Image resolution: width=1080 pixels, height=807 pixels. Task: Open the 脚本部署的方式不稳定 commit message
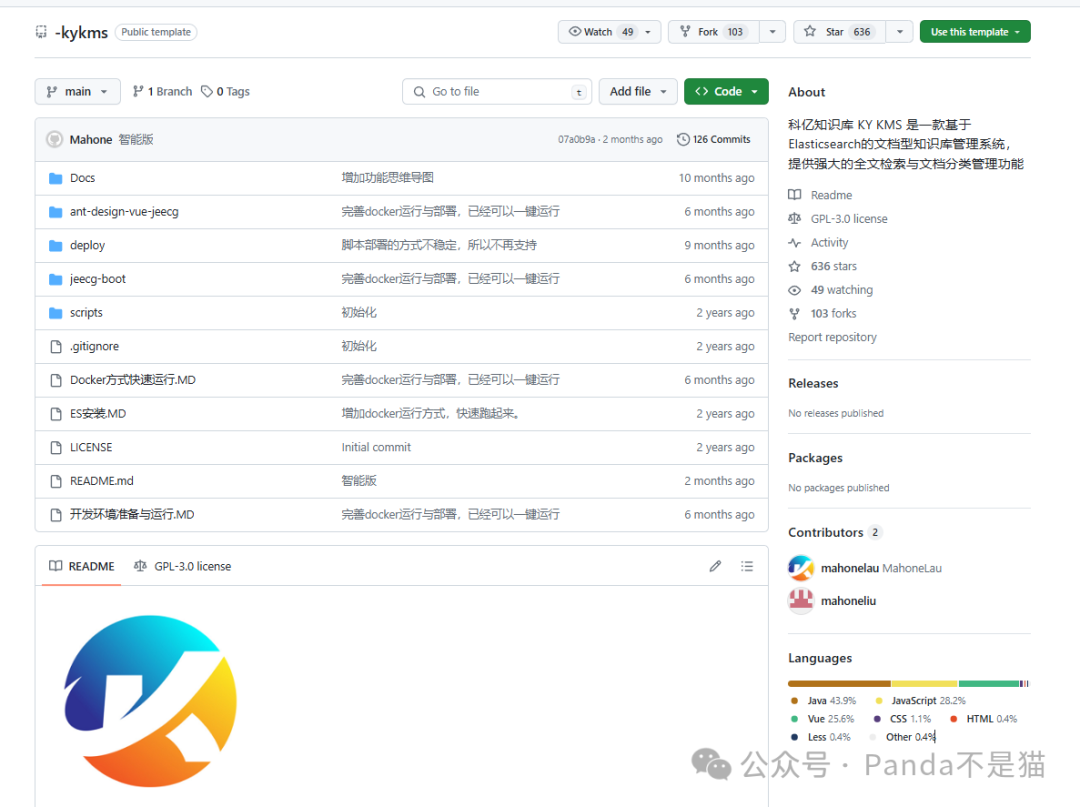[x=439, y=245]
